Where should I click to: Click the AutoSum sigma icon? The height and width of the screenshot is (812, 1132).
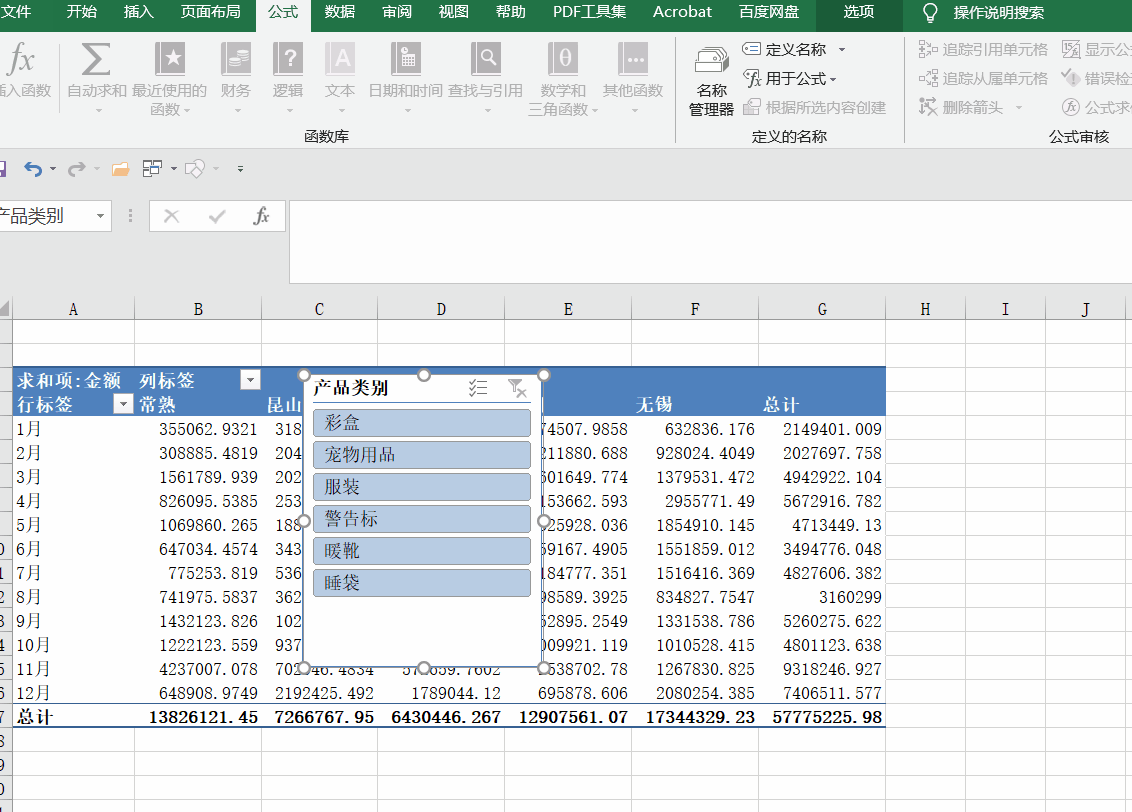coord(96,59)
